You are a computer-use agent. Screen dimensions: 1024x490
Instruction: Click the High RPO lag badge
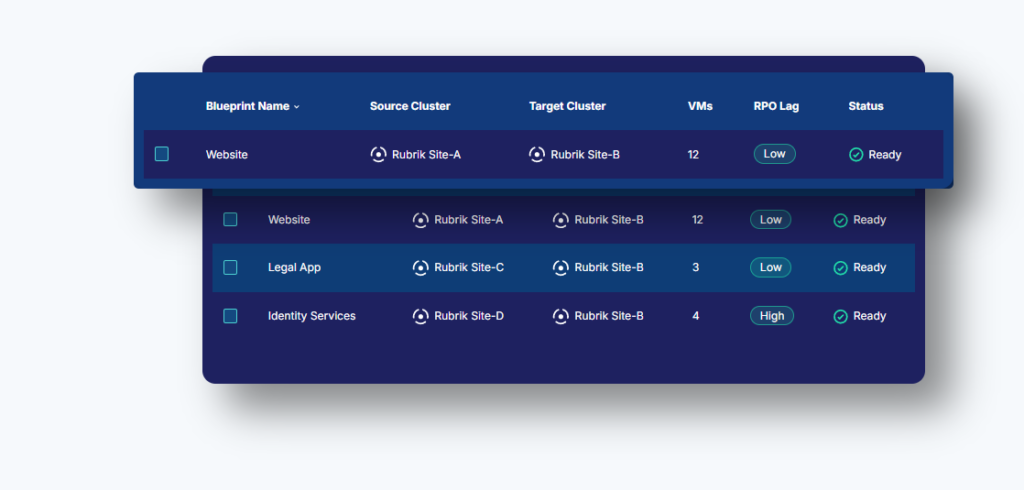click(772, 316)
